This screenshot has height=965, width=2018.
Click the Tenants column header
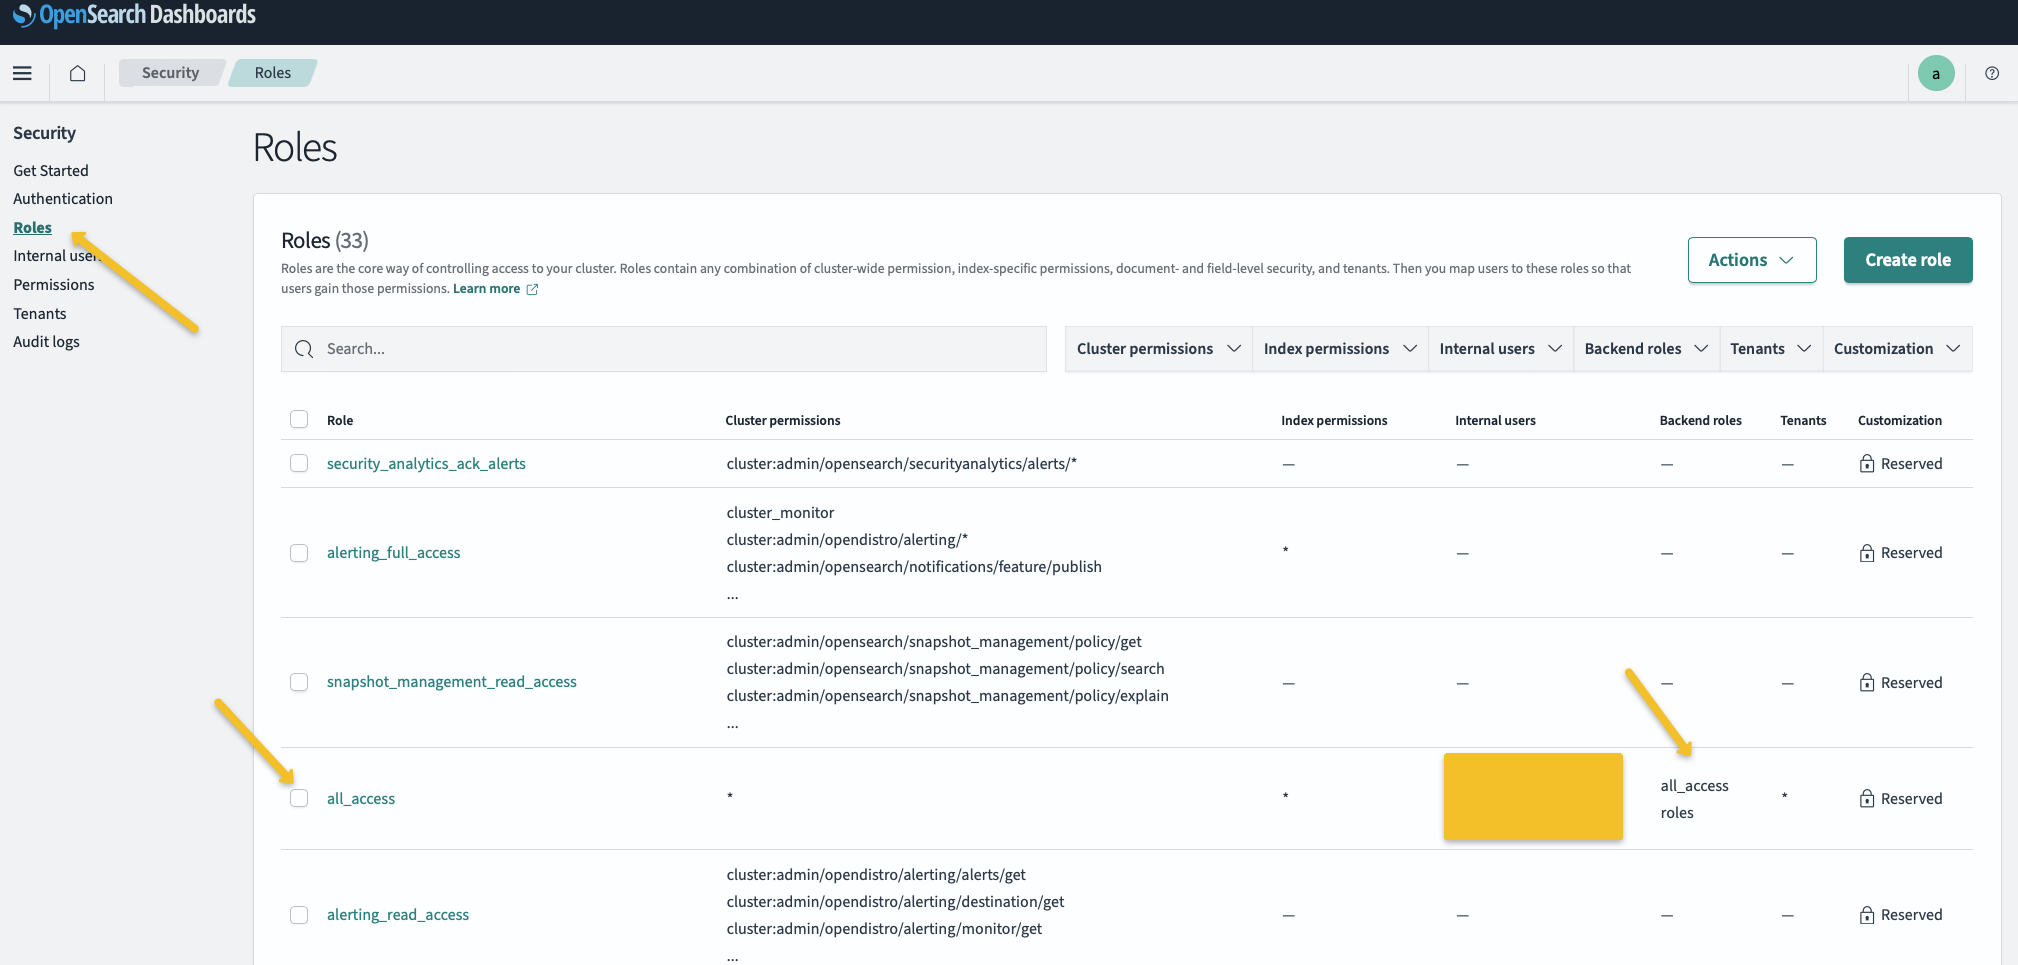coord(1803,421)
